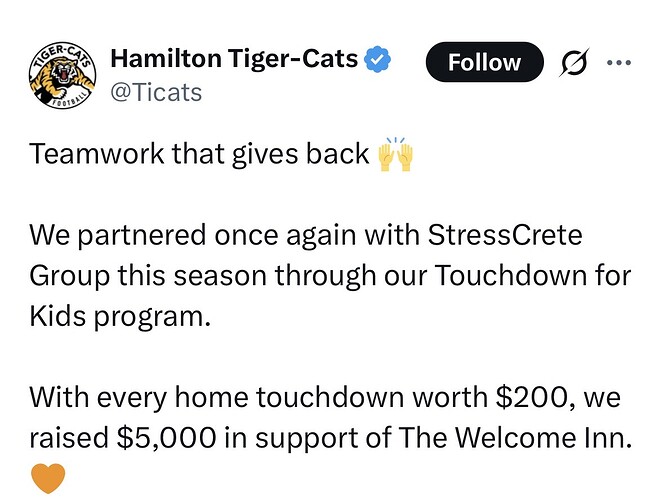The image size is (664, 499).
Task: Click the raised hands emoji
Action: pyautogui.click(x=394, y=155)
